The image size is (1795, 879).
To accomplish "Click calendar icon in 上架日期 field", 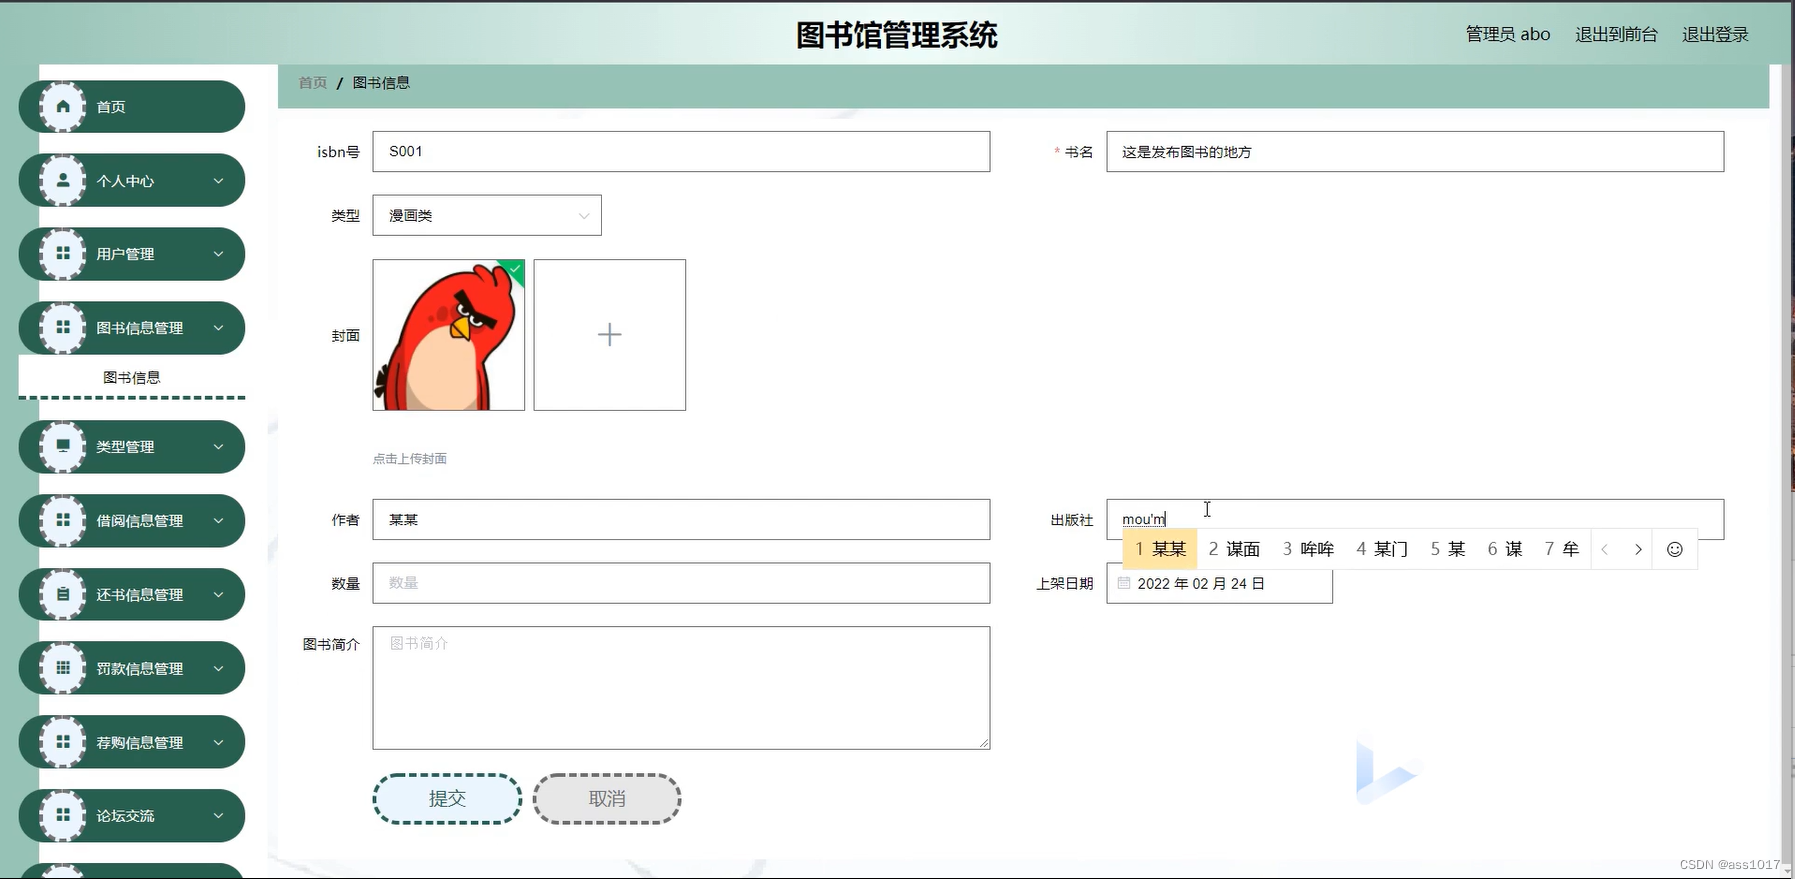I will click(1124, 583).
